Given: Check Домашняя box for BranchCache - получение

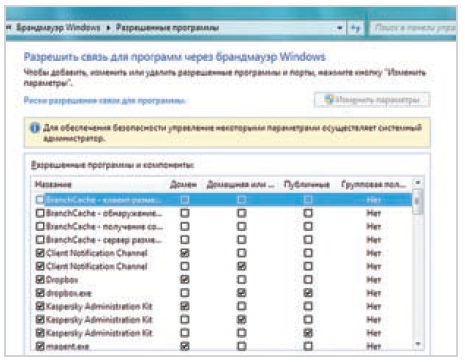Looking at the screenshot, I should click(241, 226).
